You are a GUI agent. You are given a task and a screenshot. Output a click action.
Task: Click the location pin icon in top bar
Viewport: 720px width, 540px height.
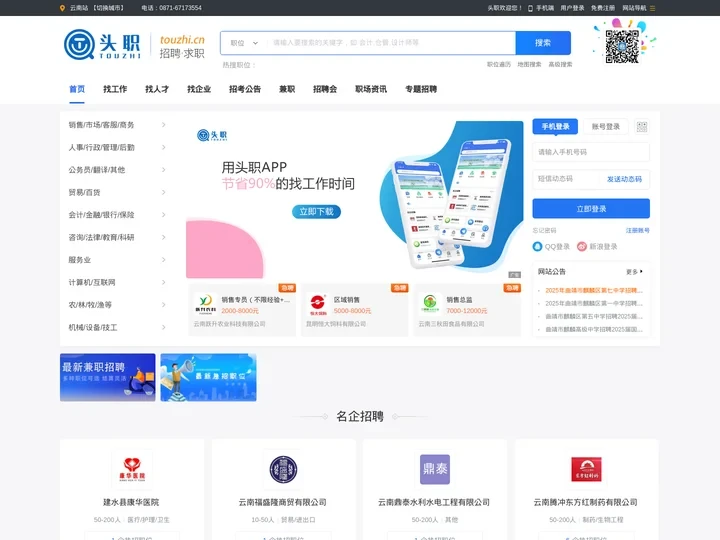click(62, 8)
